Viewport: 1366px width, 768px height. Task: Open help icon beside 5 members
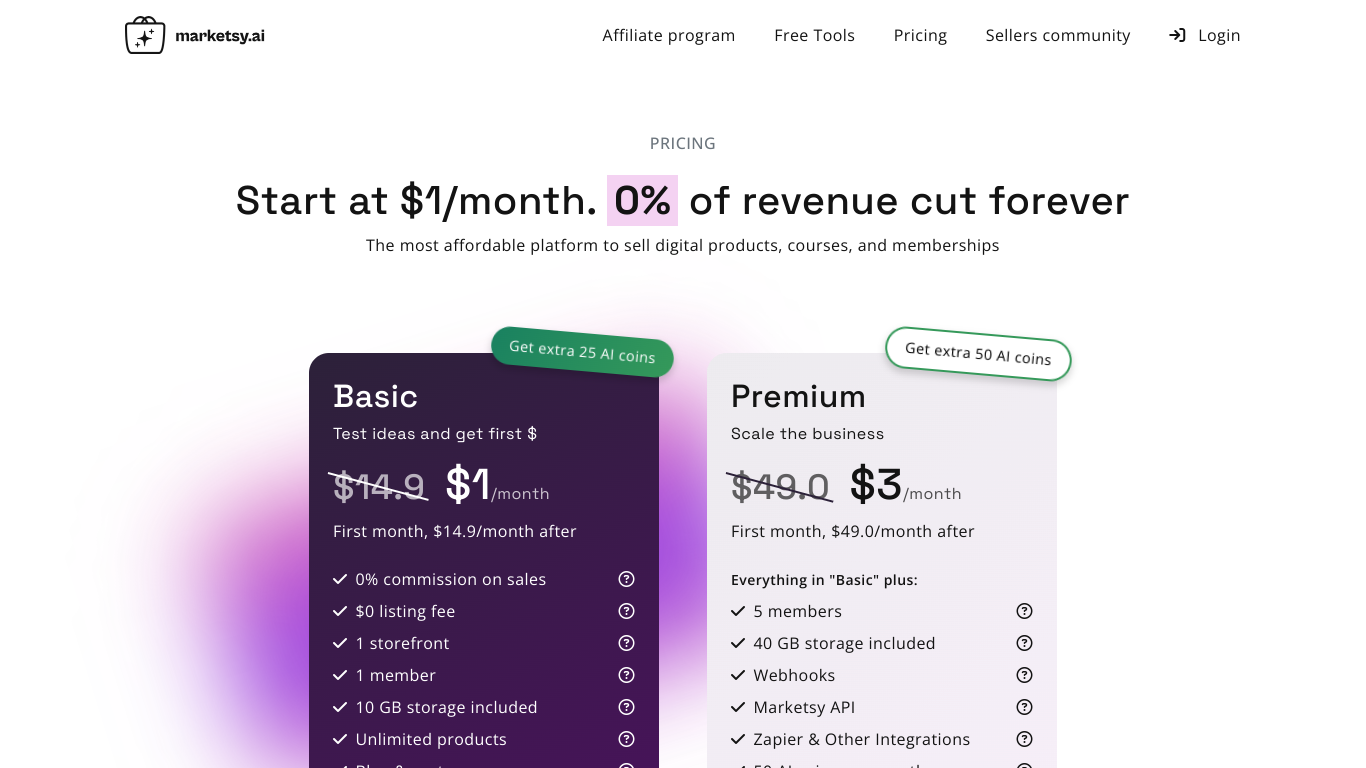tap(1024, 611)
